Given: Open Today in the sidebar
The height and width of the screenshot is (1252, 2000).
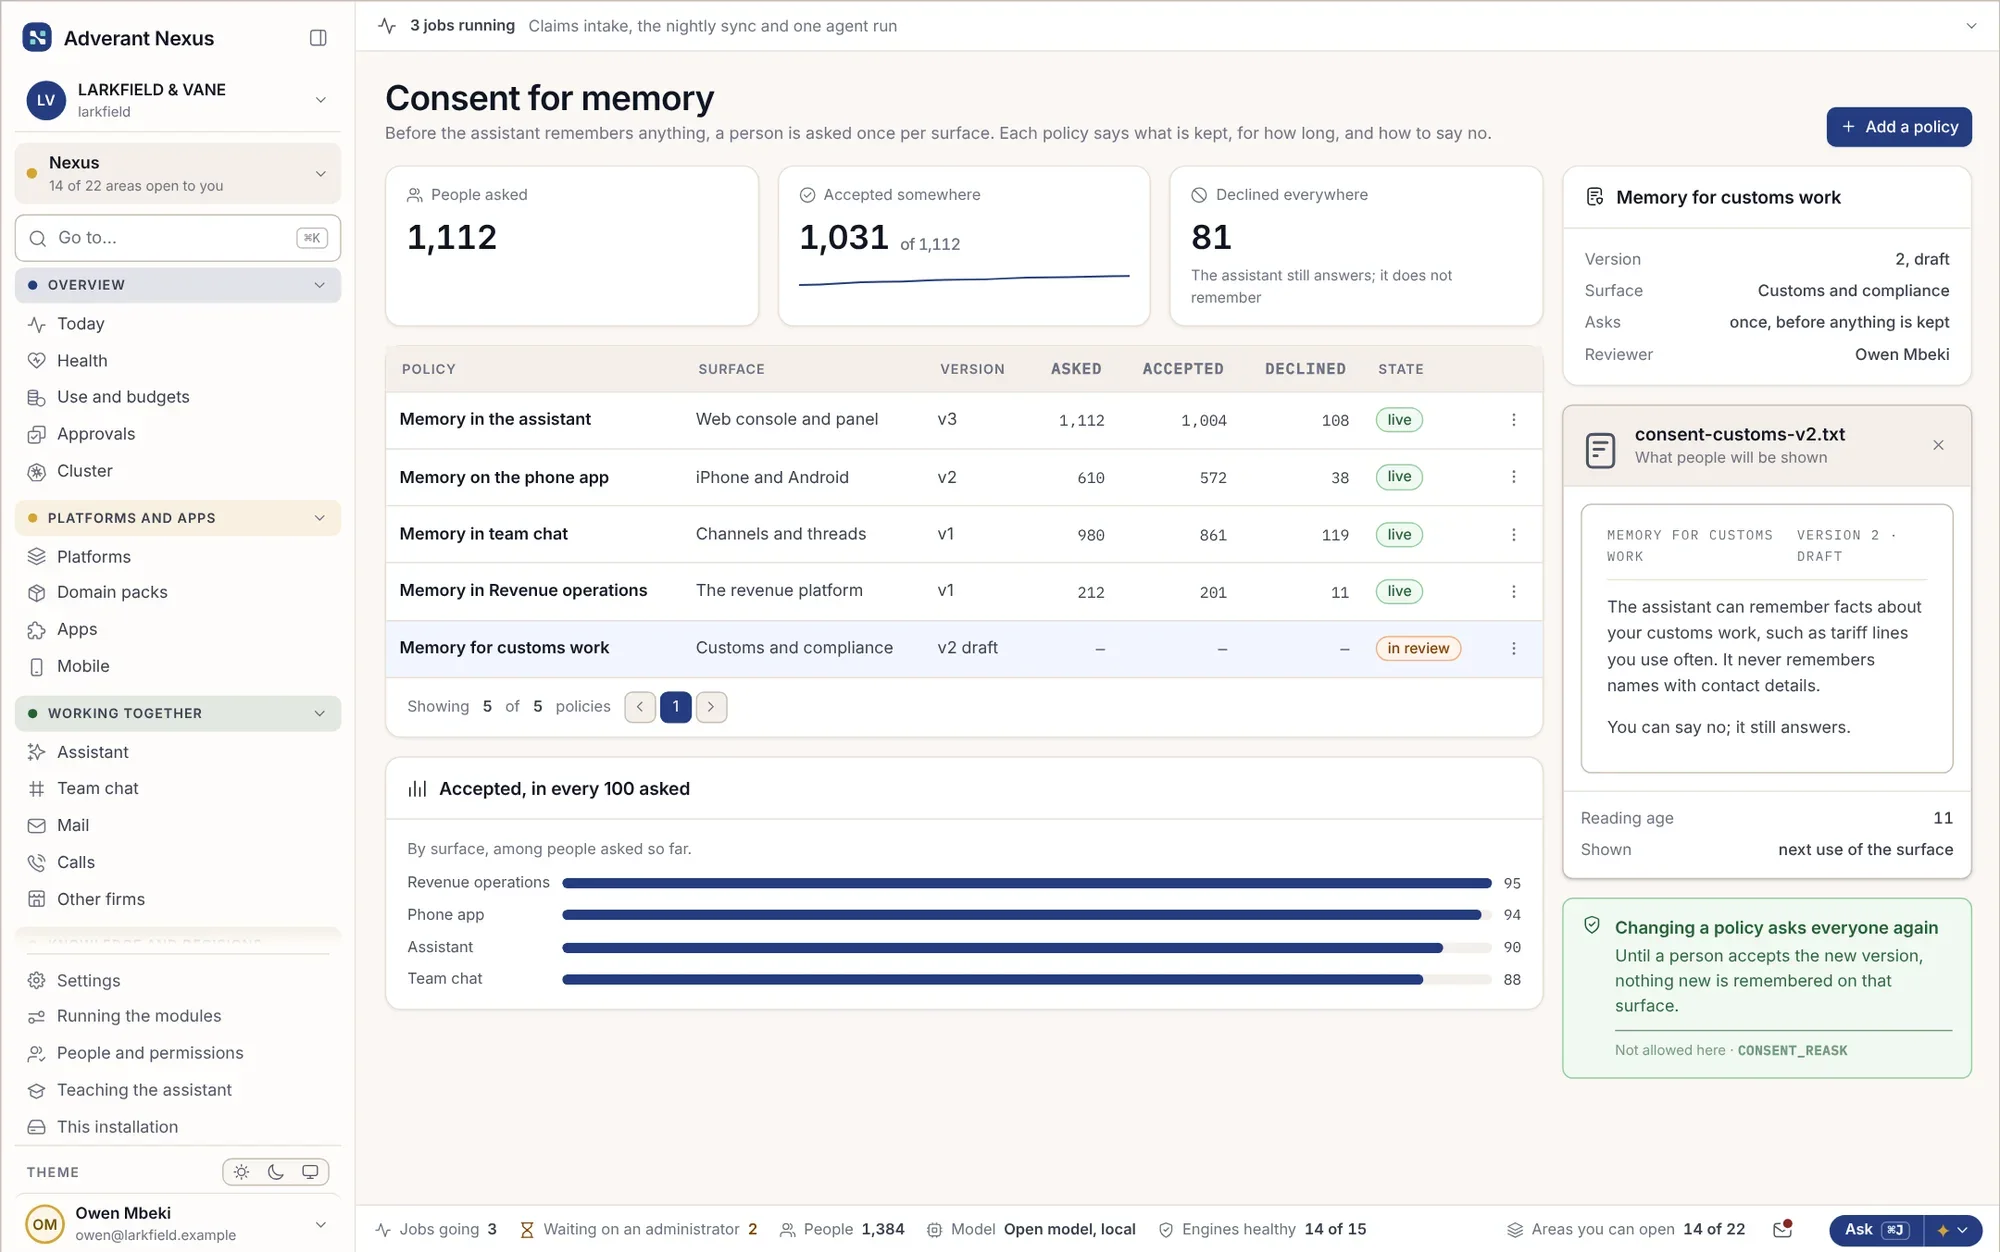Looking at the screenshot, I should pyautogui.click(x=178, y=324).
